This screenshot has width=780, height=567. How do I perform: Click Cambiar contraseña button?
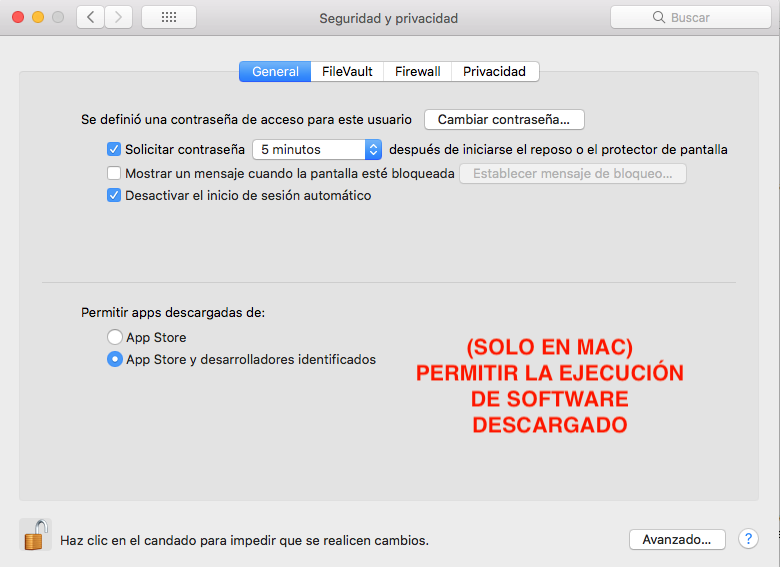[x=504, y=119]
